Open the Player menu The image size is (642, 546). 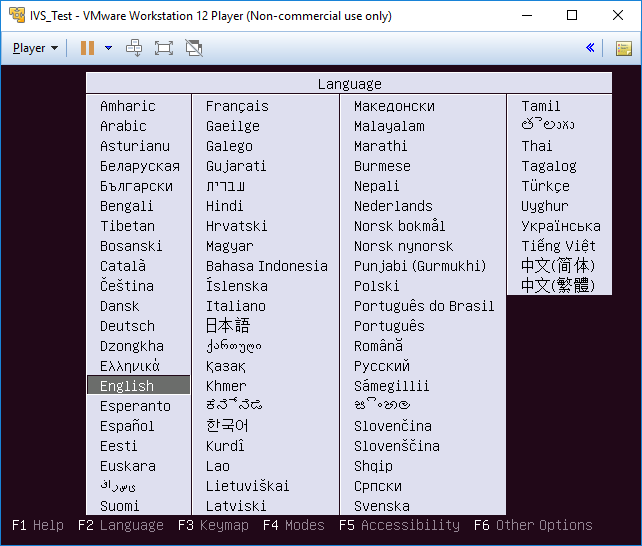[35, 48]
